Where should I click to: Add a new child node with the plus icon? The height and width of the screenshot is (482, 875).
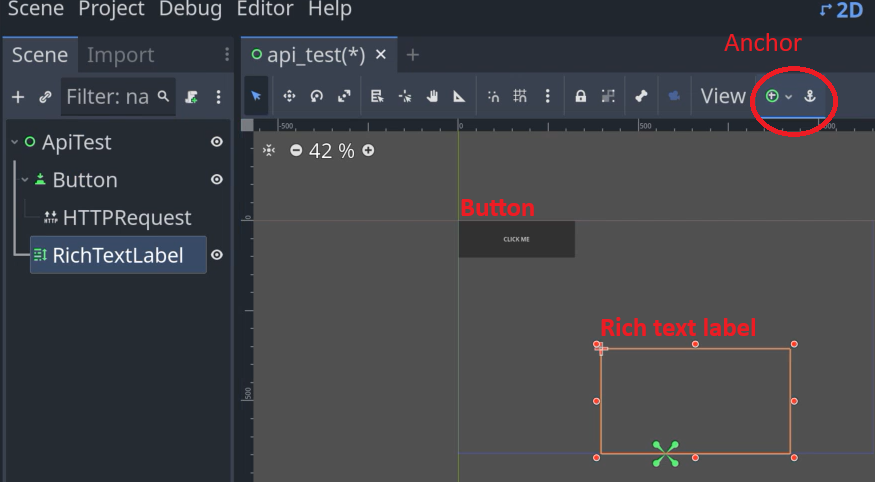click(x=18, y=97)
